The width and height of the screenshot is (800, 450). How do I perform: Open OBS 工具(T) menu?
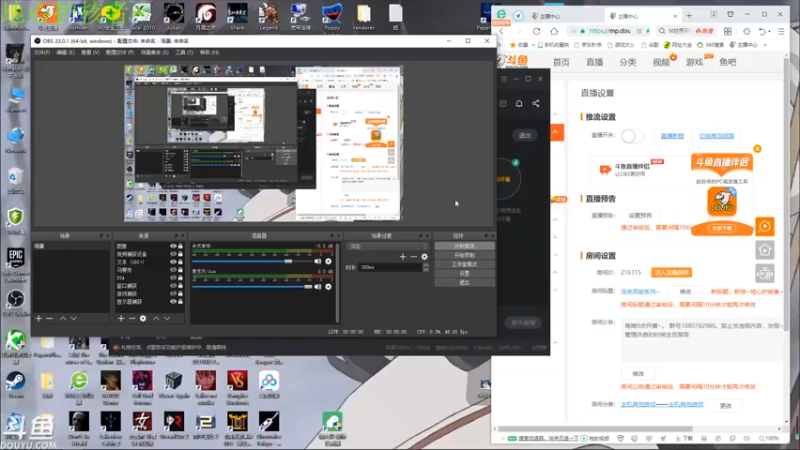[x=184, y=53]
